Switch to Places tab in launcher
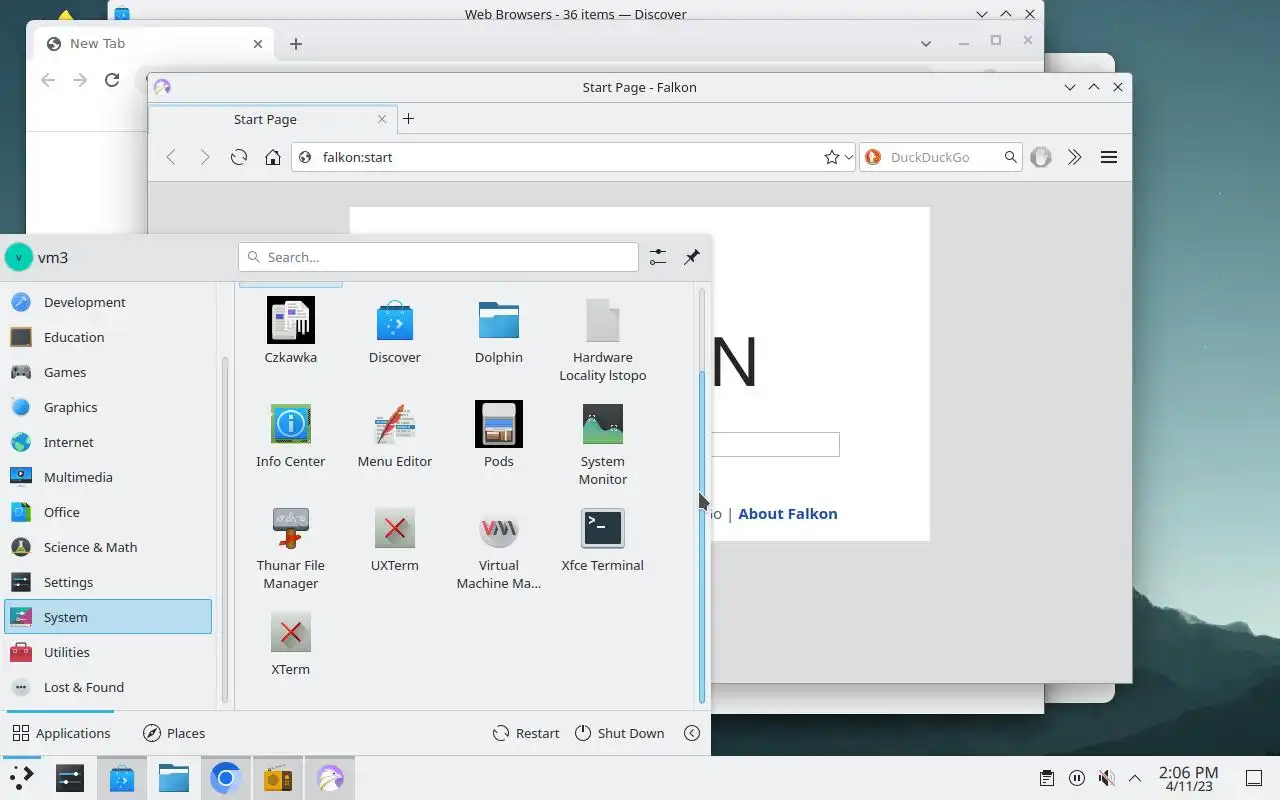 click(174, 733)
